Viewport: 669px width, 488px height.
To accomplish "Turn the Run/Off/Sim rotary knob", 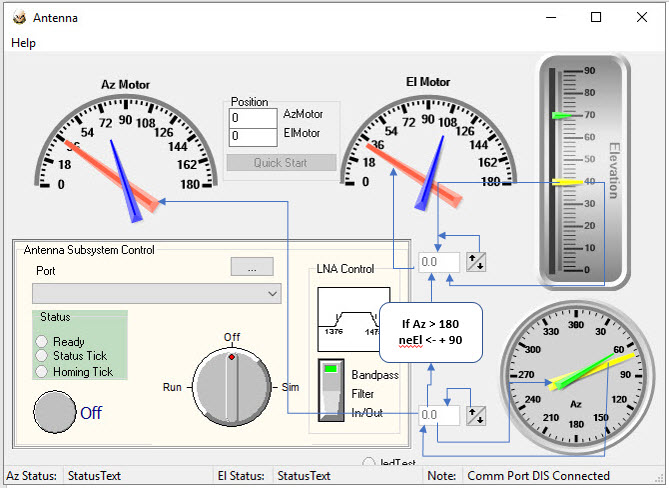I will (x=231, y=388).
